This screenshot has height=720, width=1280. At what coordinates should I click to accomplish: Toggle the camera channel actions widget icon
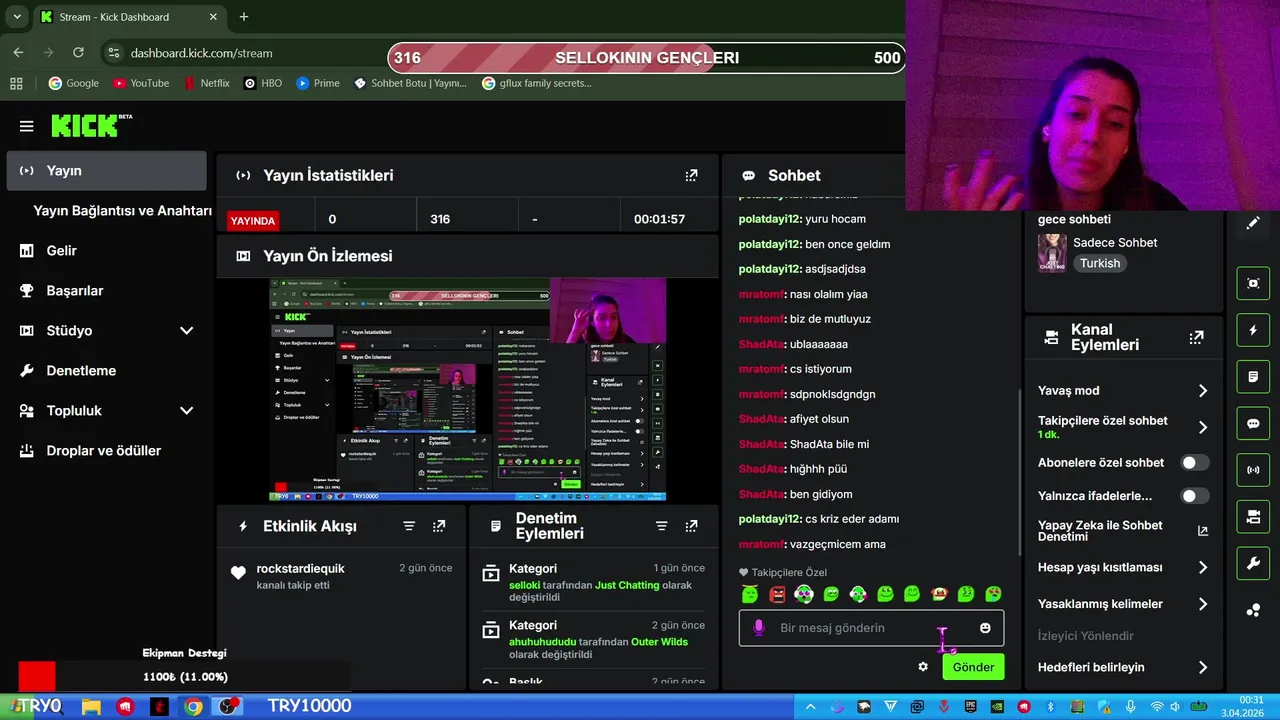pos(1253,517)
